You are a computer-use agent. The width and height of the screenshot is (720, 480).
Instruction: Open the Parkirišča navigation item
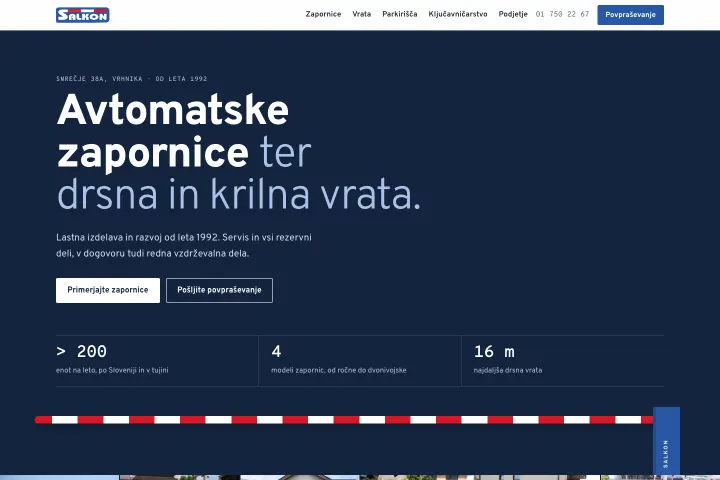399,14
